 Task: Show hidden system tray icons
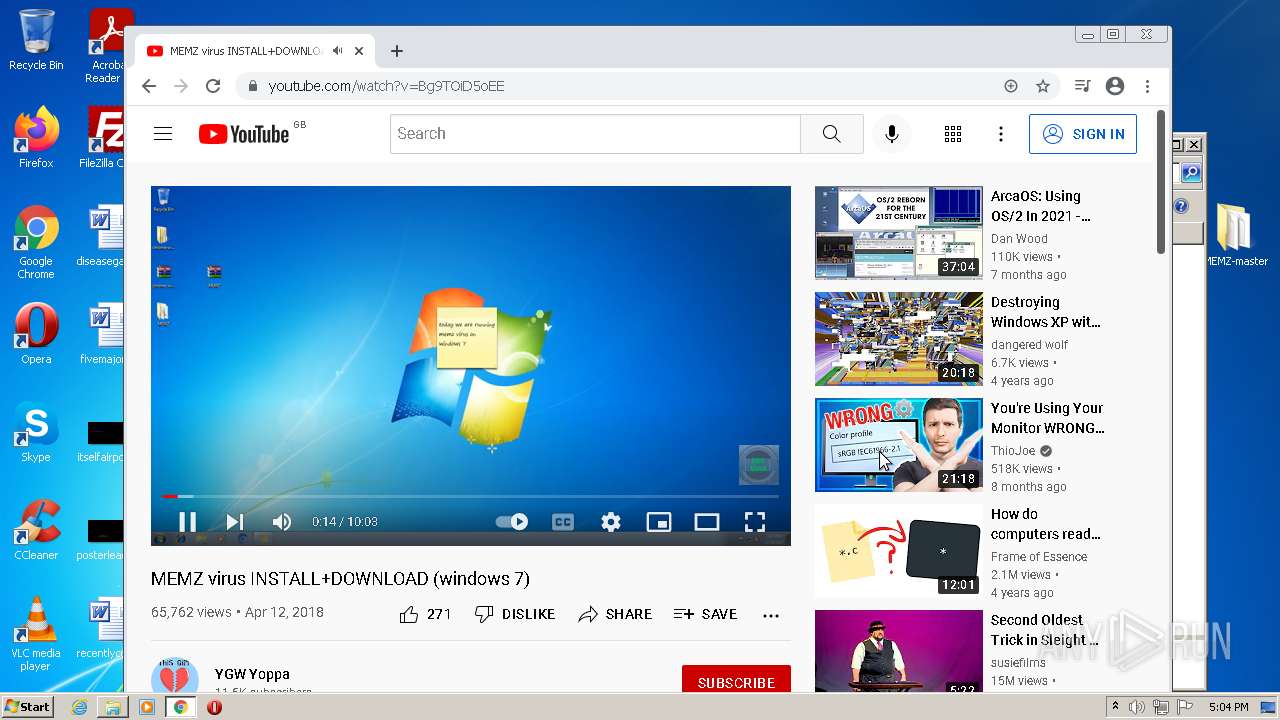(x=1116, y=707)
